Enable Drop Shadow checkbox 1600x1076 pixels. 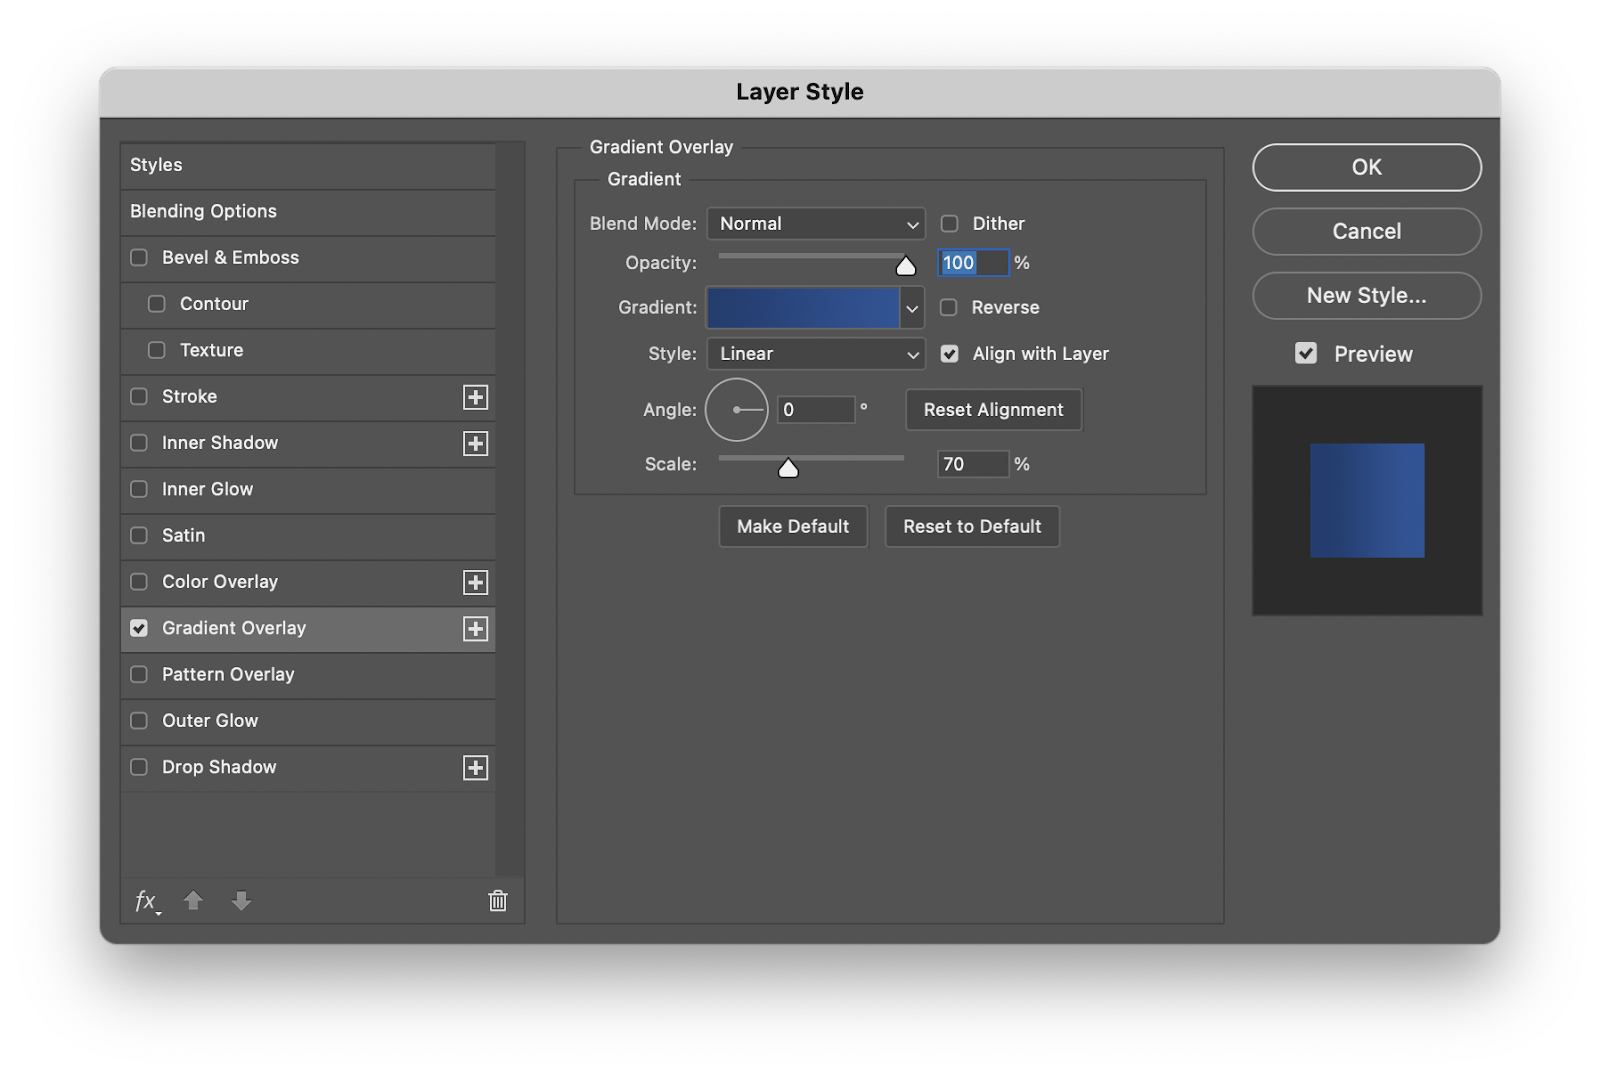click(x=139, y=767)
